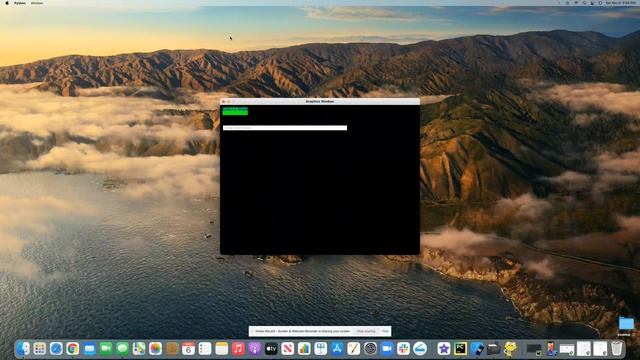Open PyCharm from the dock
640x360 pixels.
pos(460,349)
